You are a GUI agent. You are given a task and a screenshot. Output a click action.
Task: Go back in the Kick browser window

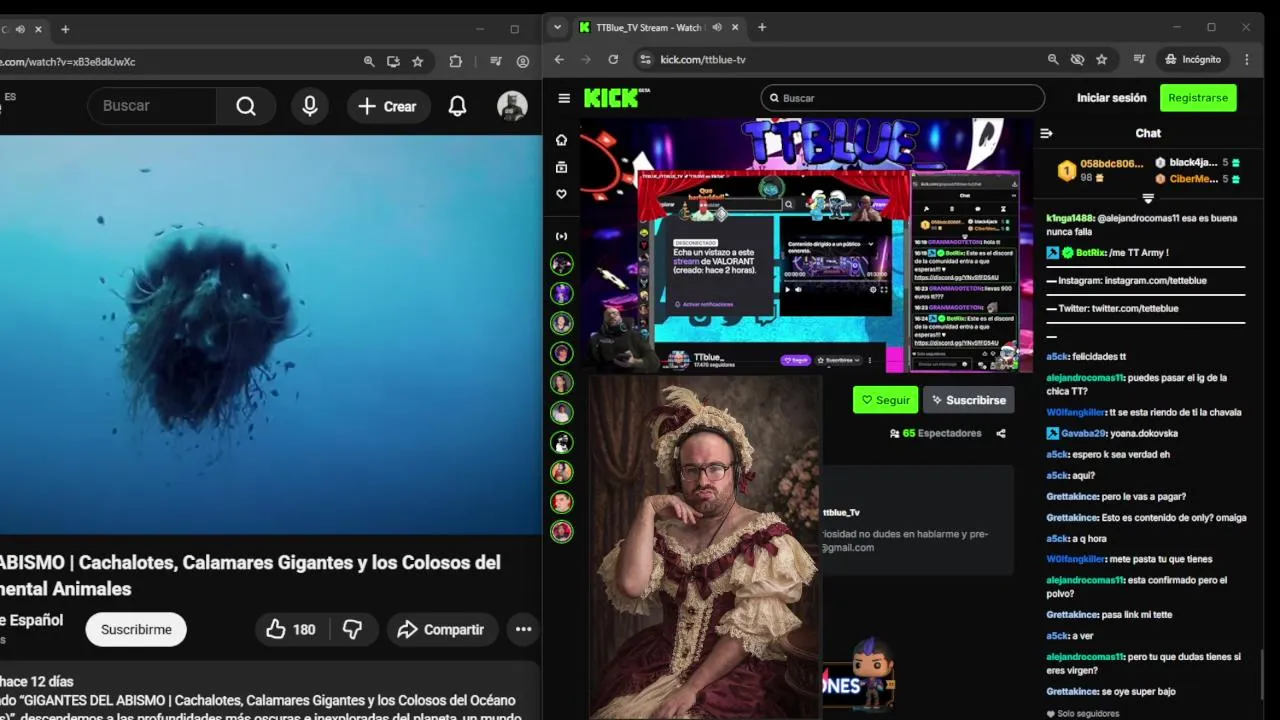pyautogui.click(x=559, y=60)
